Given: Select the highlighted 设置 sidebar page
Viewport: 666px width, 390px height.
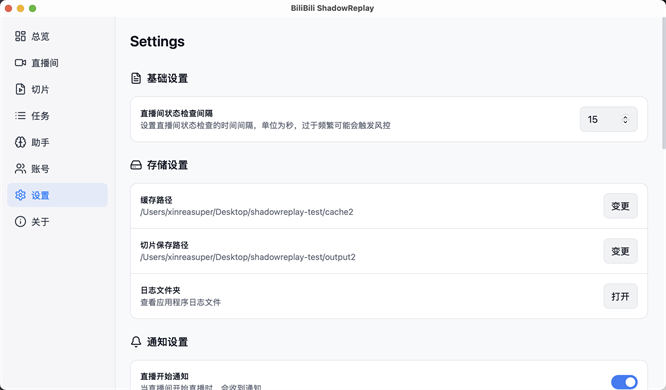Looking at the screenshot, I should tap(57, 195).
